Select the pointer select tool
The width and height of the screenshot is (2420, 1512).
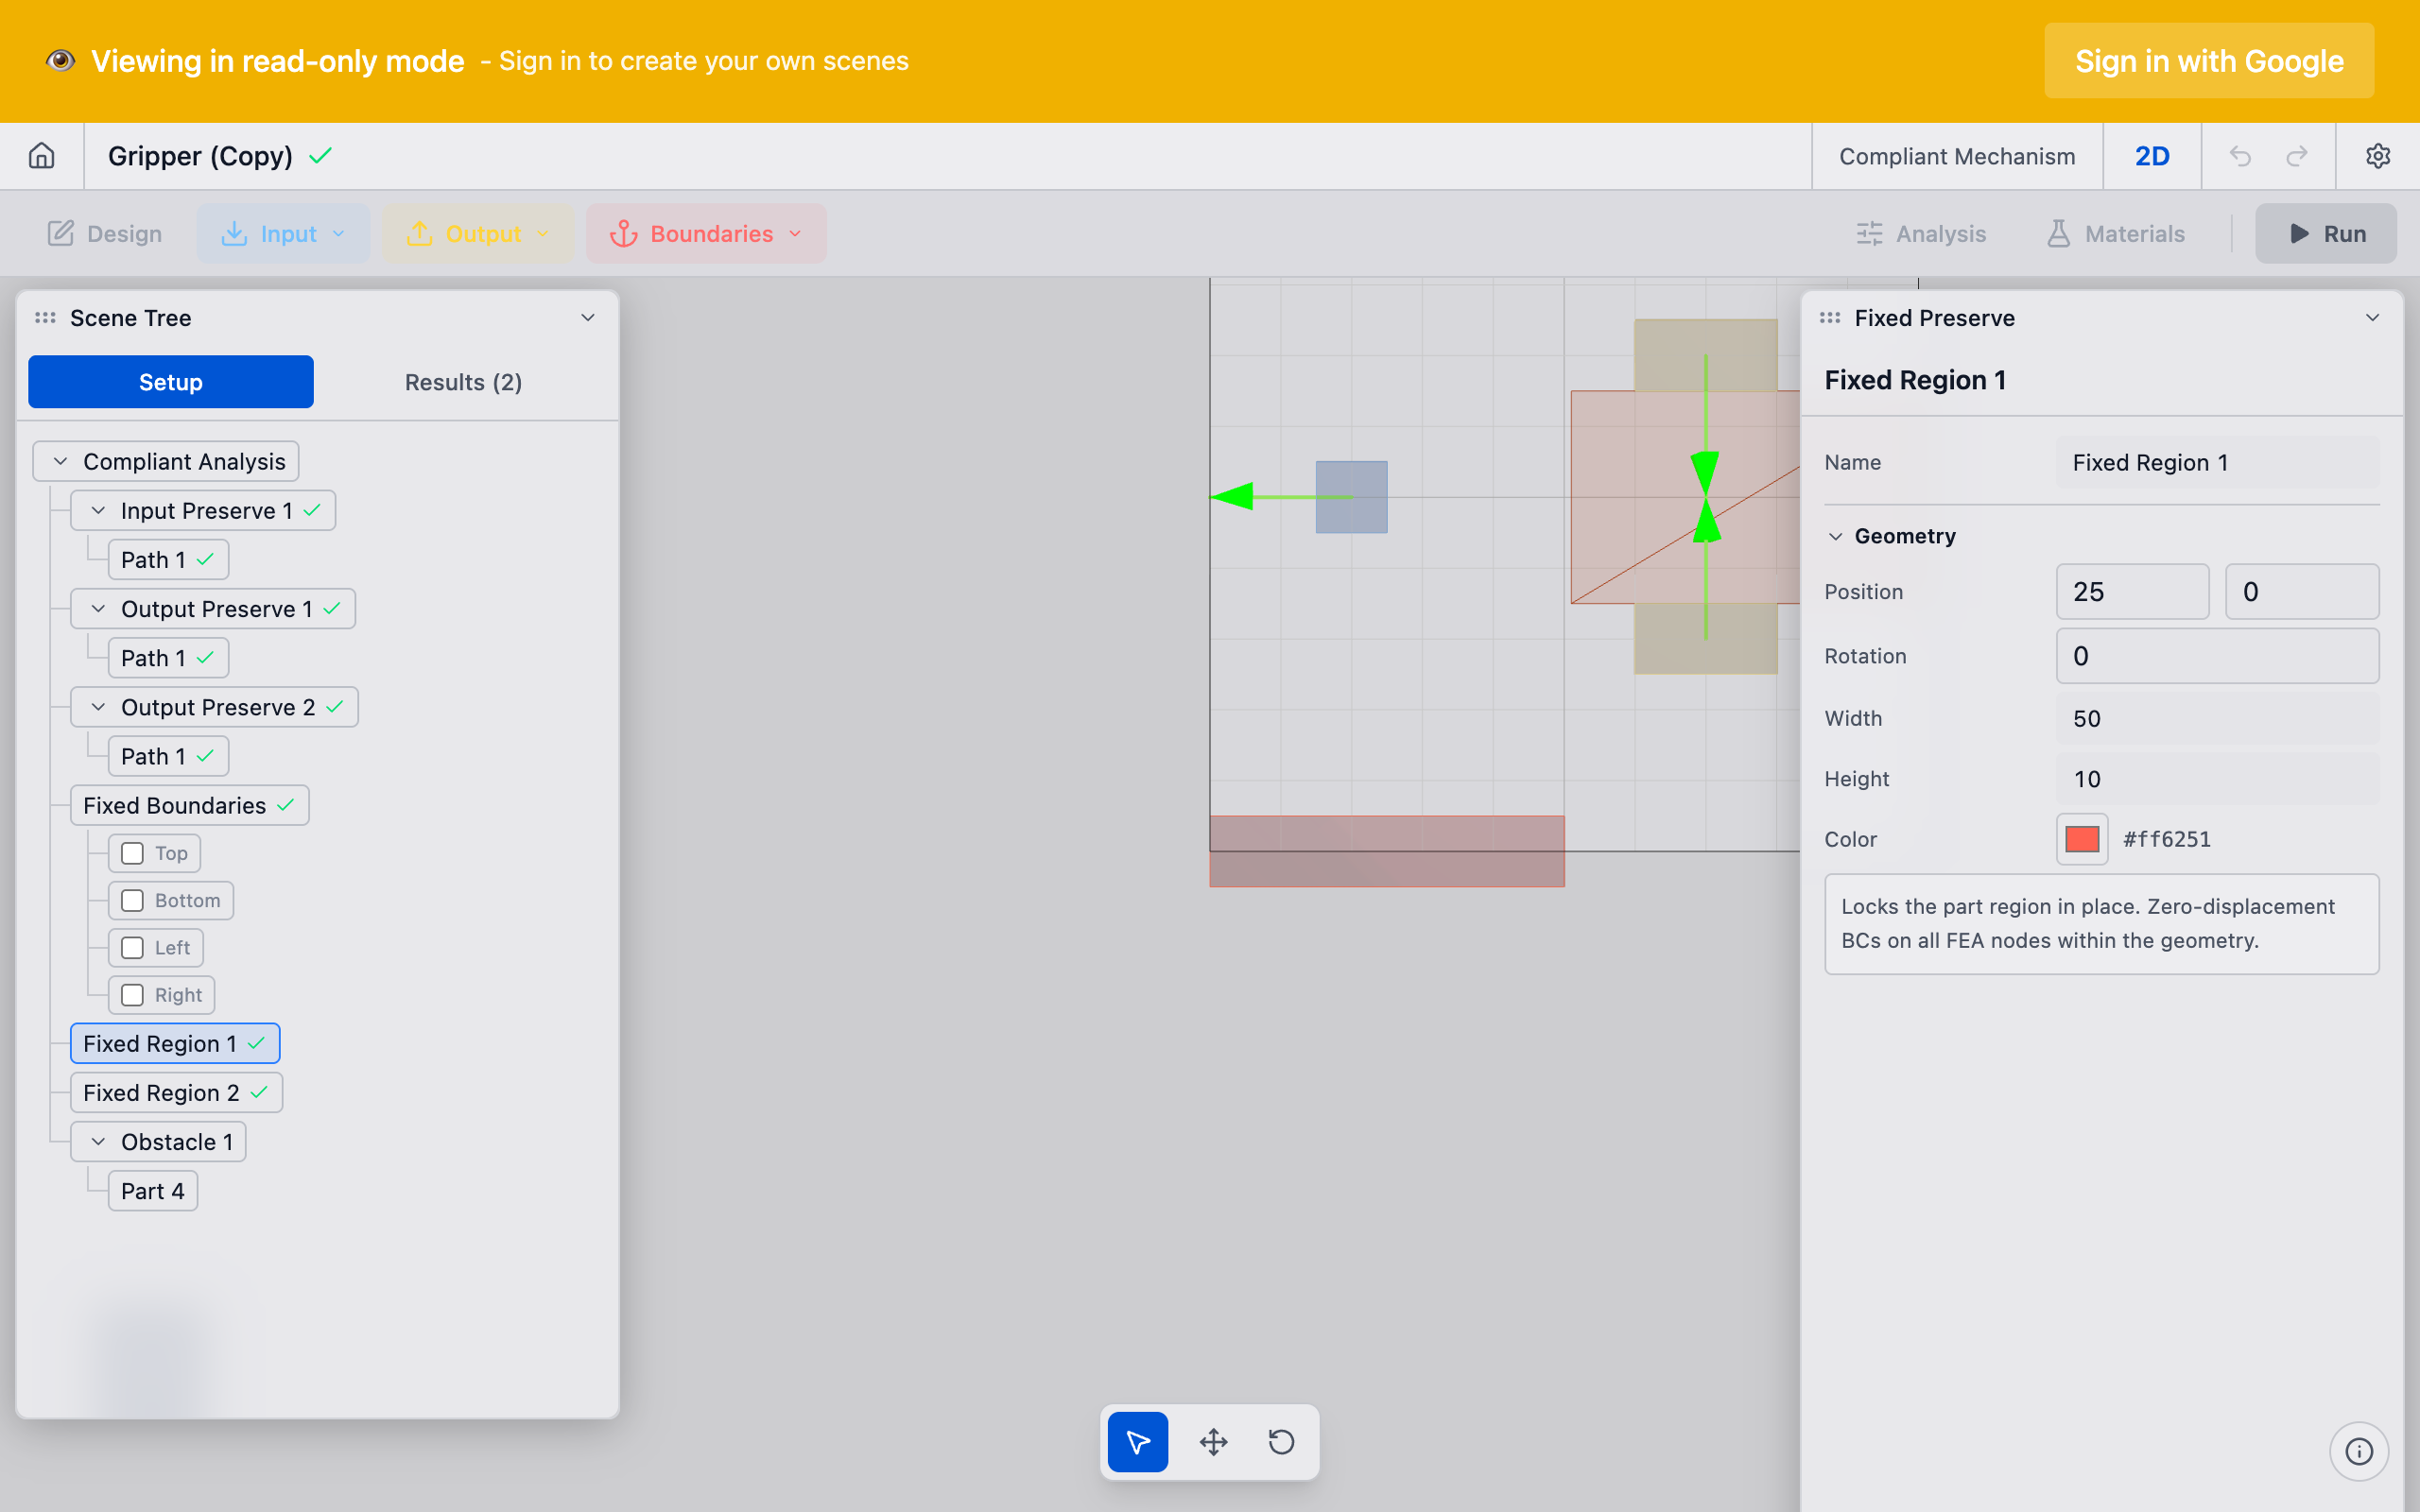[1138, 1441]
